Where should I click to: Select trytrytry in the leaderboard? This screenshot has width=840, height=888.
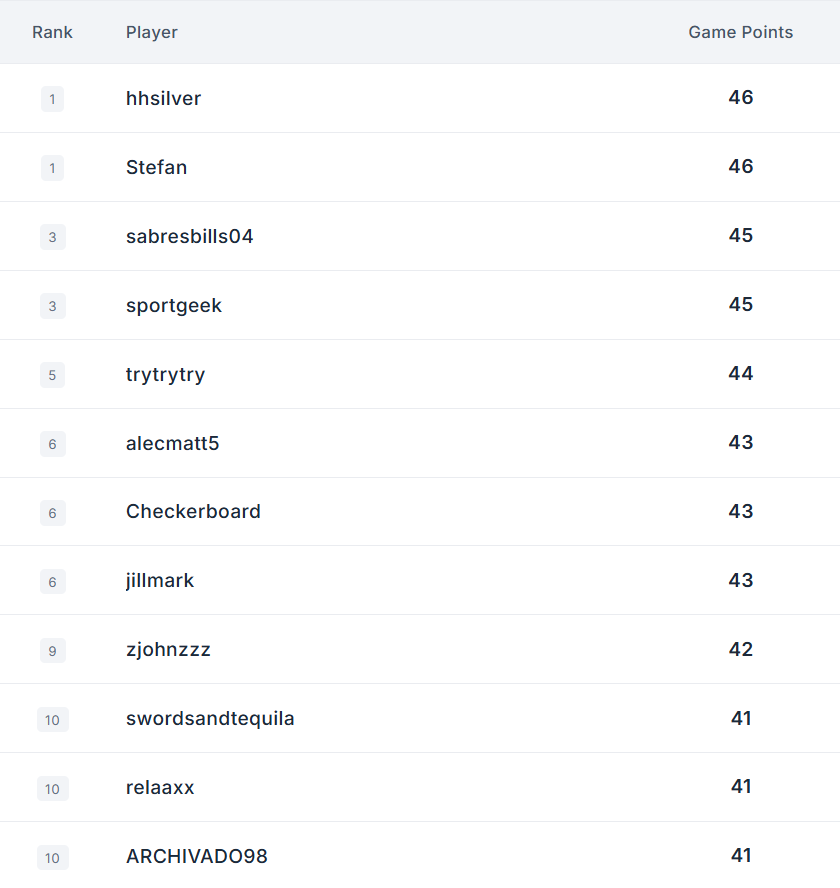[165, 375]
